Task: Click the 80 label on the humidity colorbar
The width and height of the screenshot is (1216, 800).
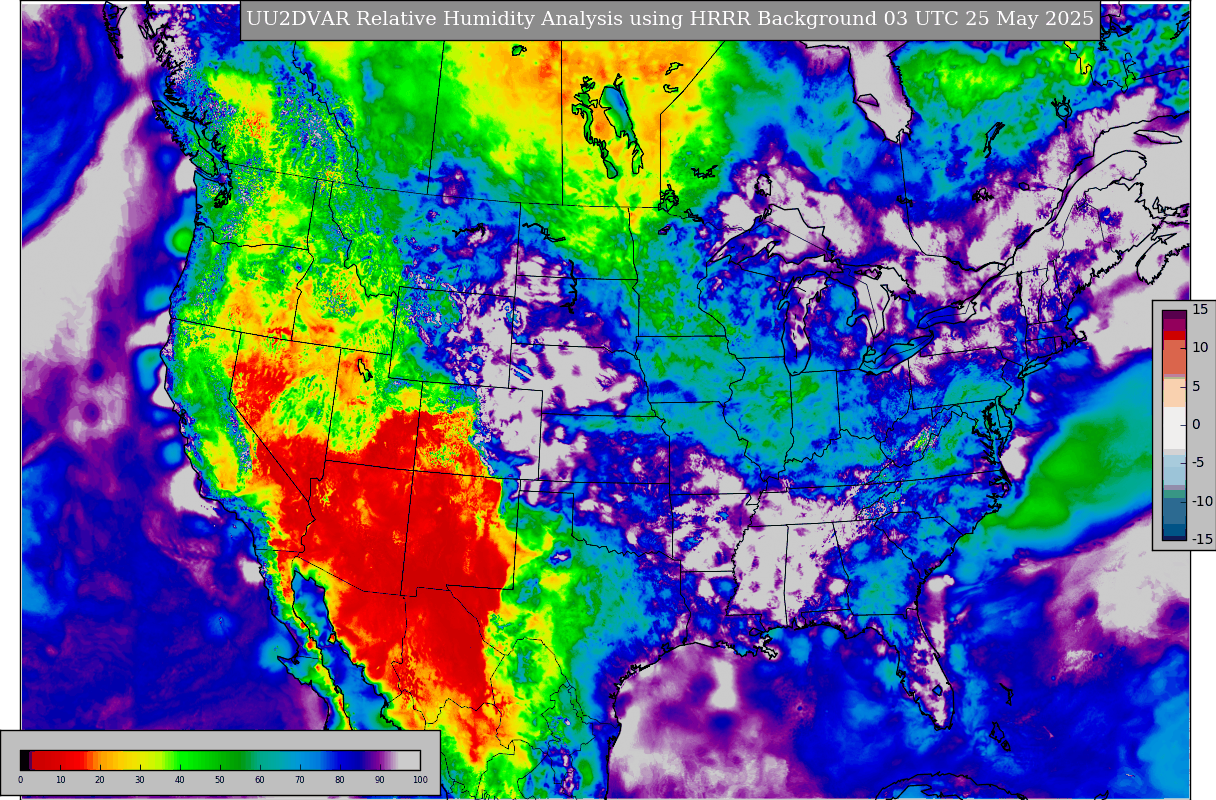Action: (340, 780)
